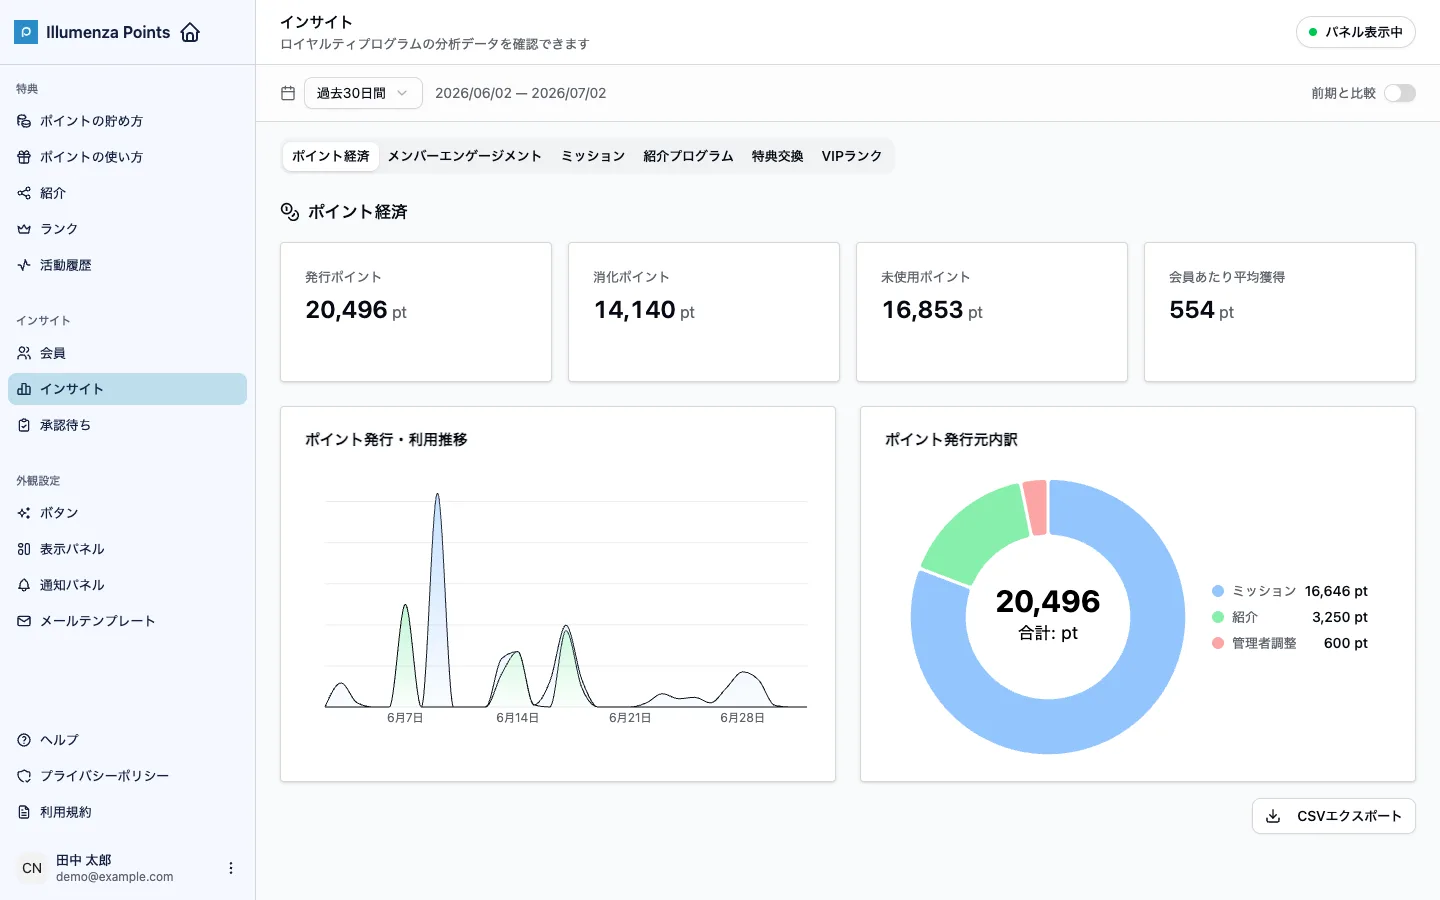The width and height of the screenshot is (1440, 900).
Task: Click the 活動履歴 activity icon
Action: tap(24, 265)
